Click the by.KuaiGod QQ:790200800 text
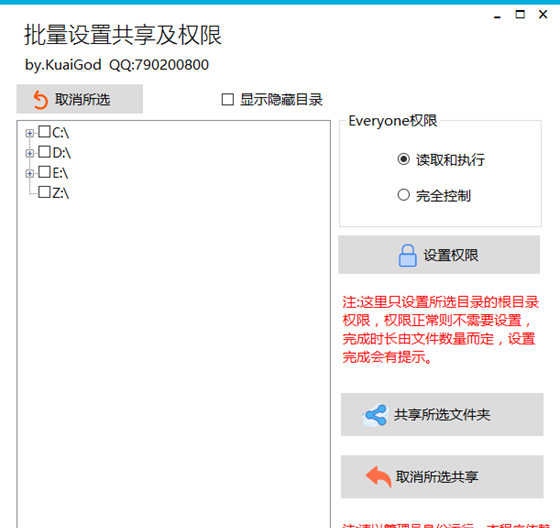 117,65
